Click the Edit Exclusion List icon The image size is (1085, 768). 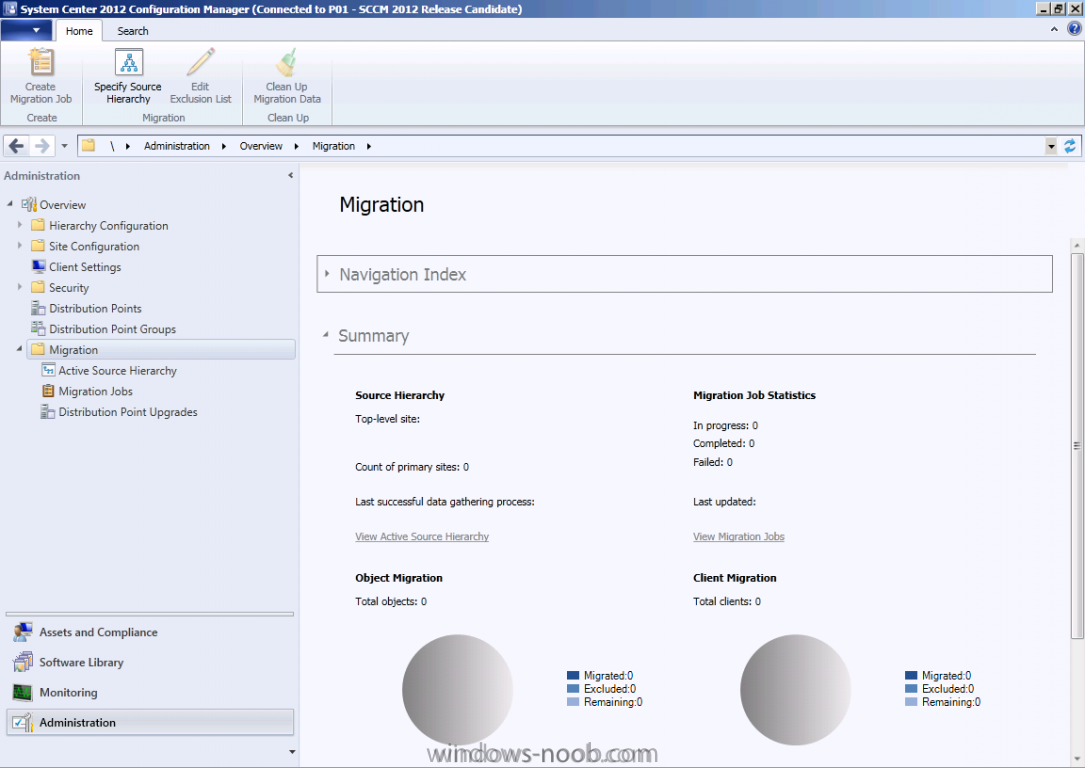click(x=201, y=62)
